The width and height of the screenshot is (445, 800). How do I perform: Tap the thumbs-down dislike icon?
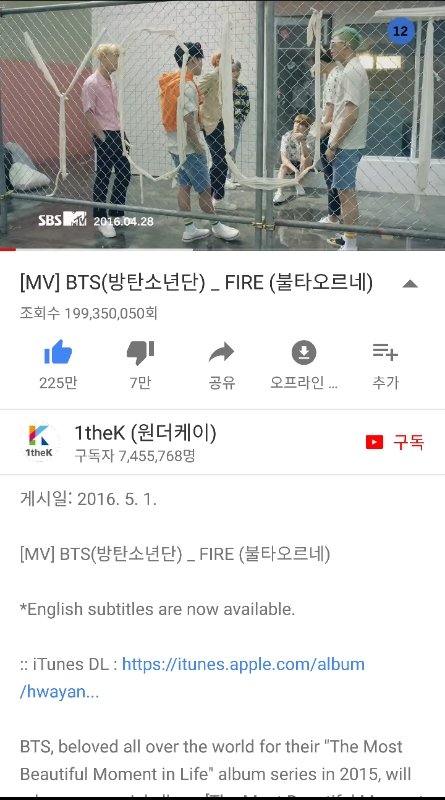140,353
